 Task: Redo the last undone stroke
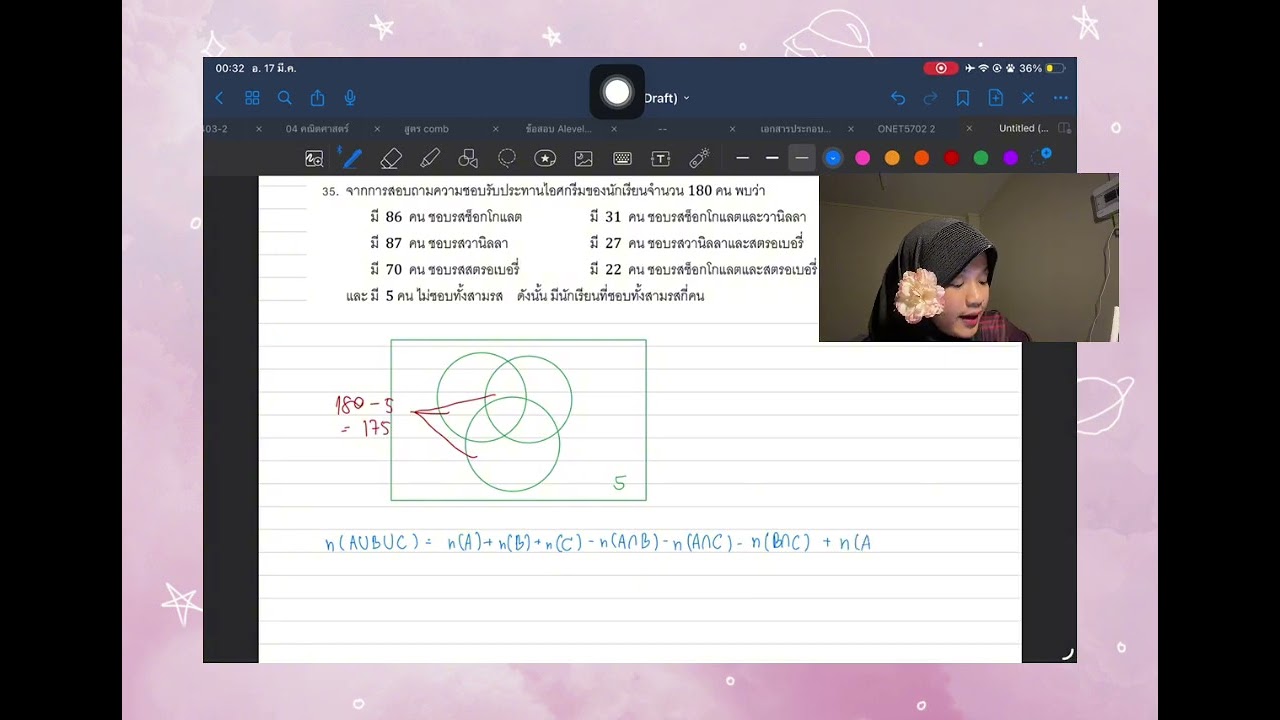pos(930,98)
